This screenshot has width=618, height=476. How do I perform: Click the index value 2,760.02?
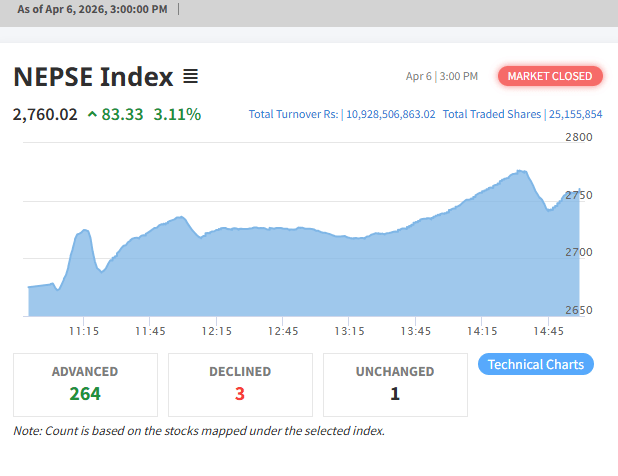coord(45,115)
